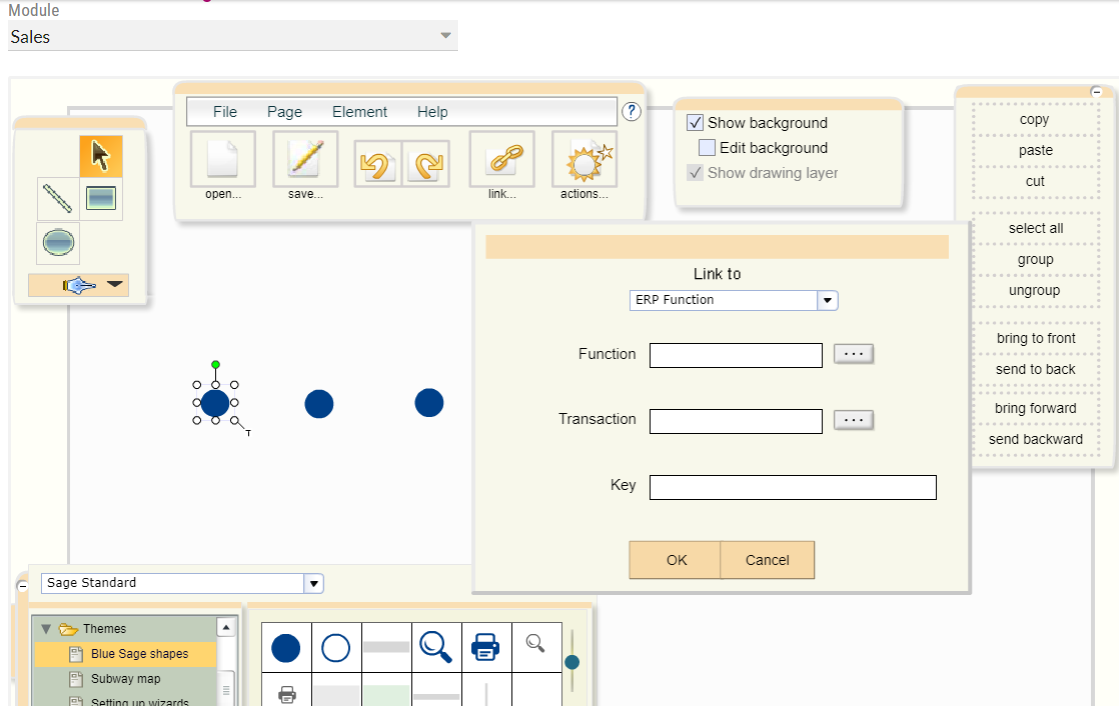The image size is (1119, 706).
Task: Open a file using the open toolbar icon
Action: [222, 159]
